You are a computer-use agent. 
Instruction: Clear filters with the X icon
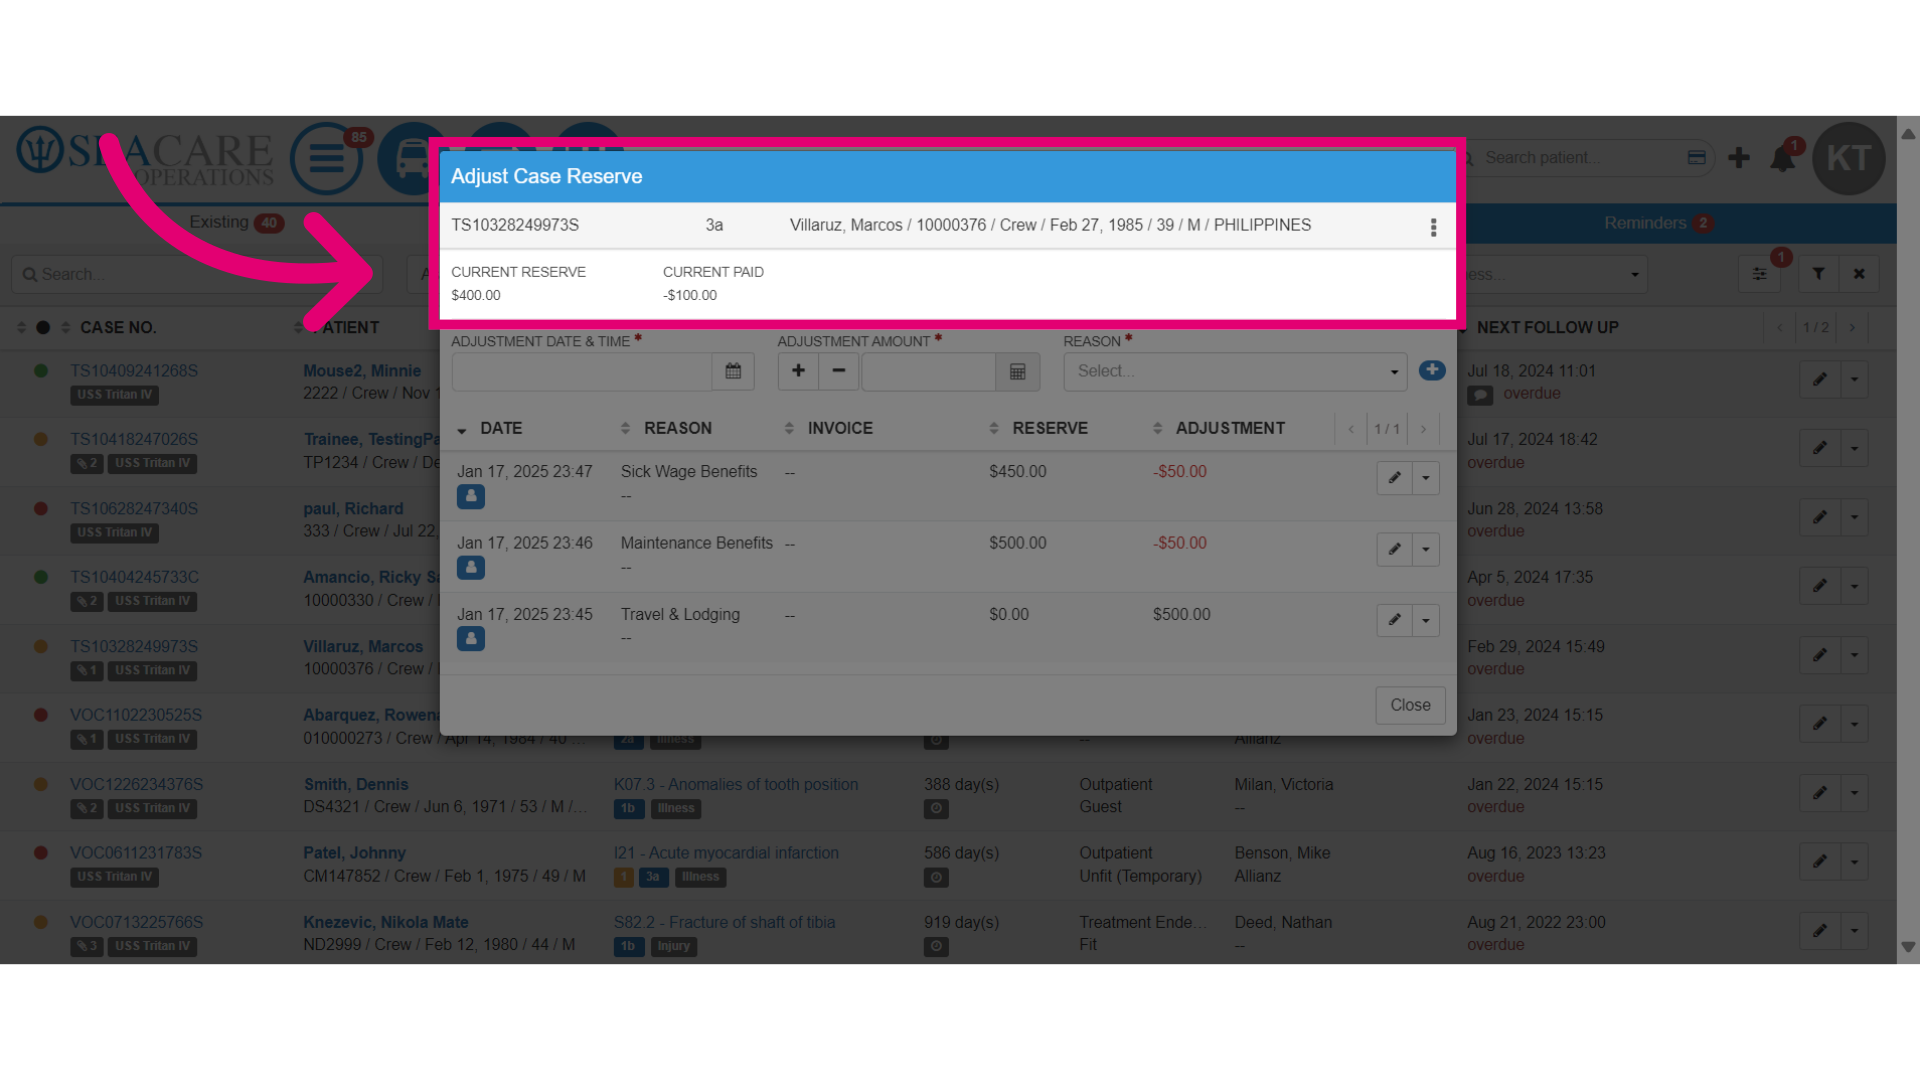1859,274
